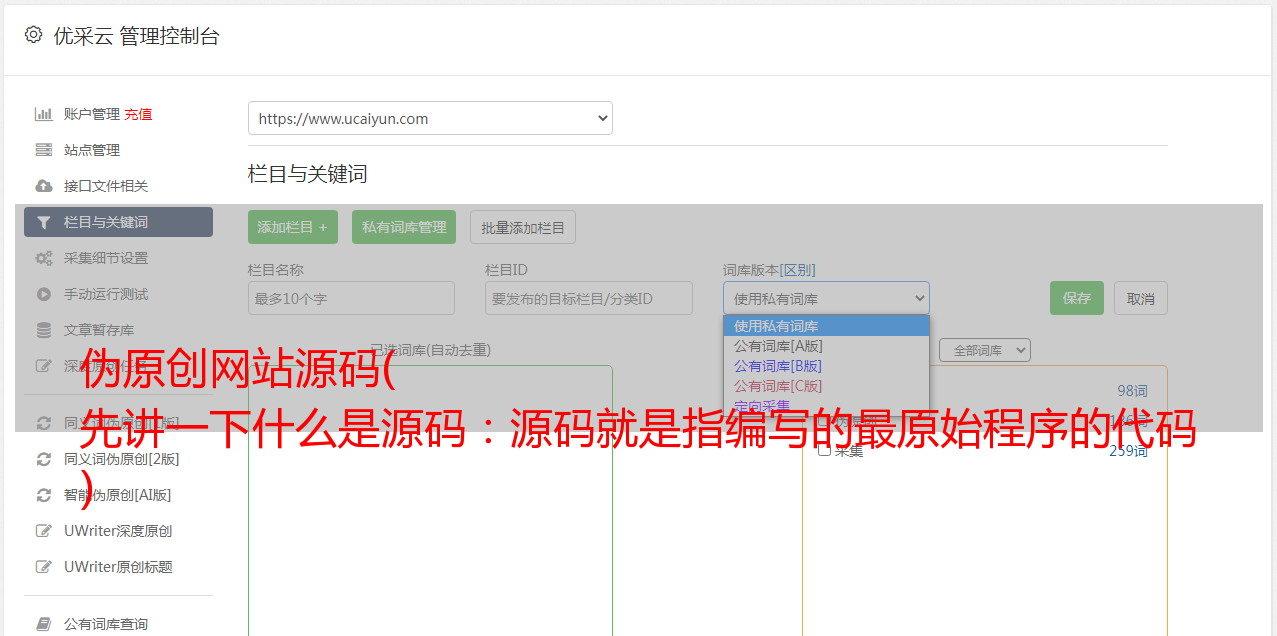The image size is (1277, 636).
Task: Open 采集细节设置 via its gears icon
Action: click(44, 258)
